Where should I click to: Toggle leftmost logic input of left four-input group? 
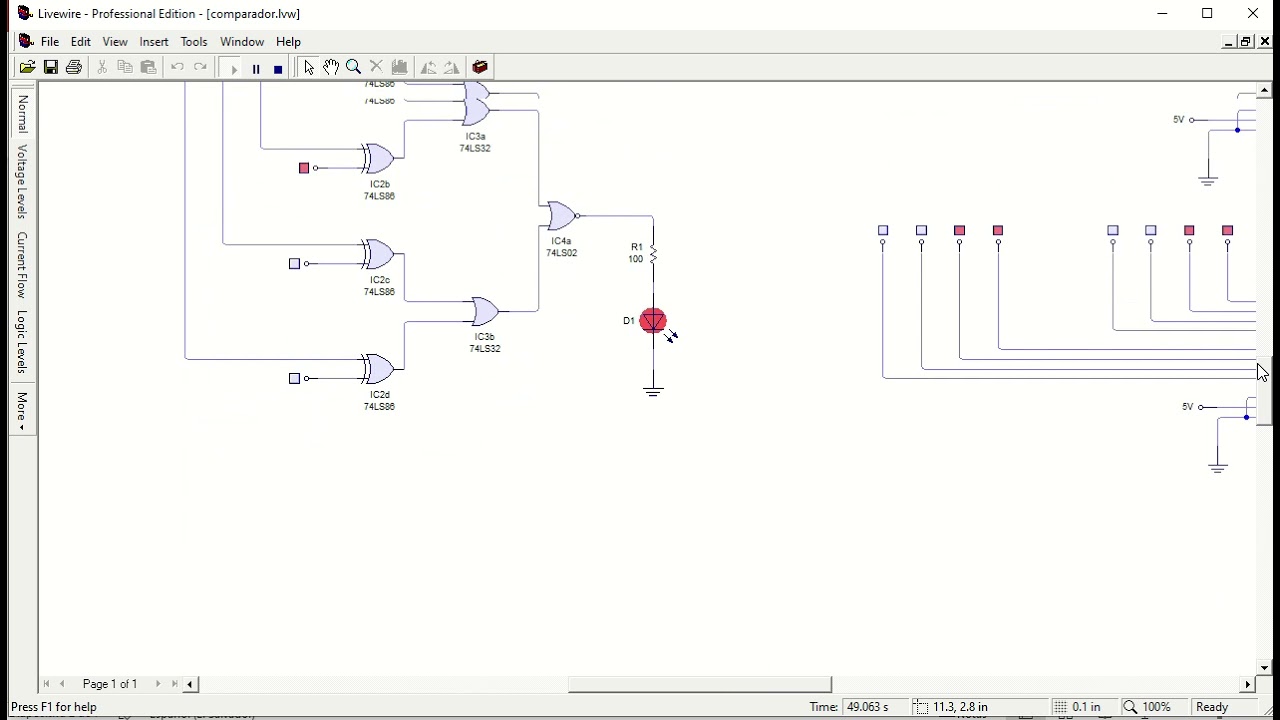click(883, 230)
